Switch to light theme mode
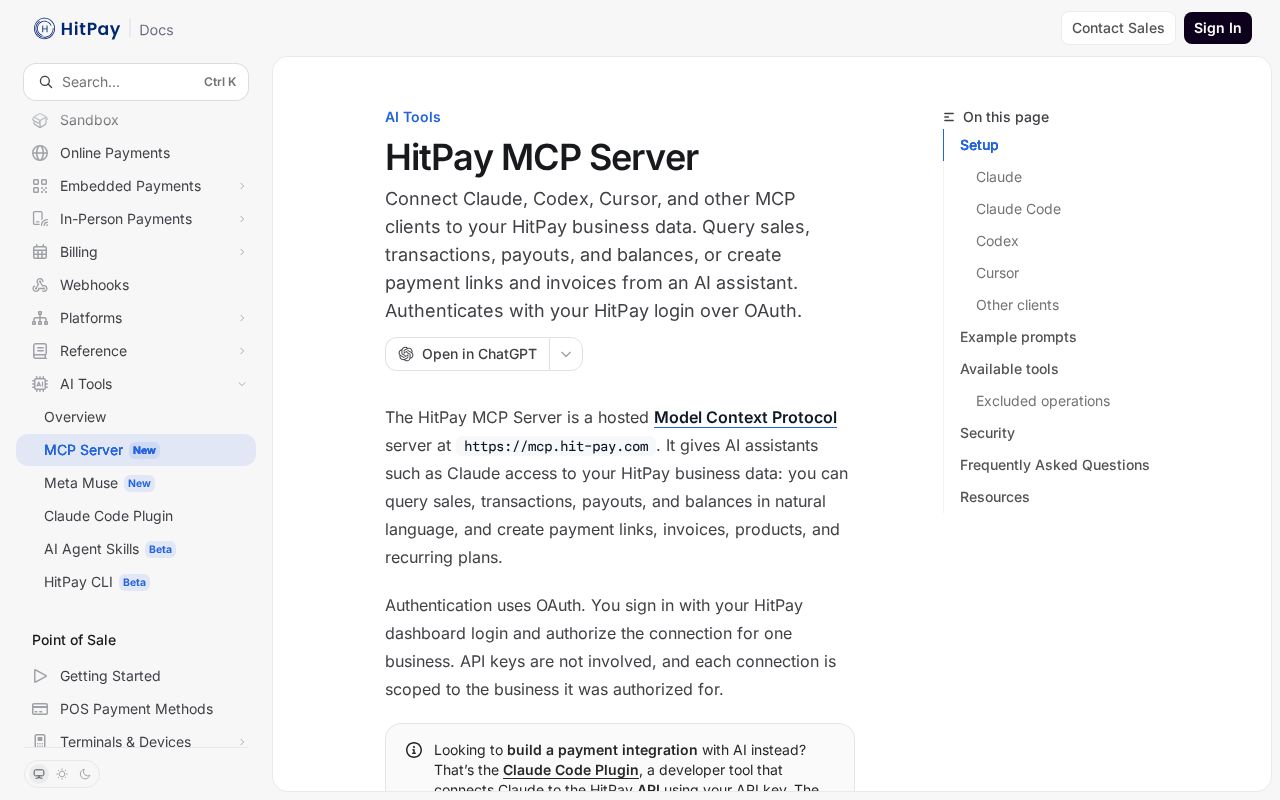This screenshot has width=1280, height=800. pos(62,774)
